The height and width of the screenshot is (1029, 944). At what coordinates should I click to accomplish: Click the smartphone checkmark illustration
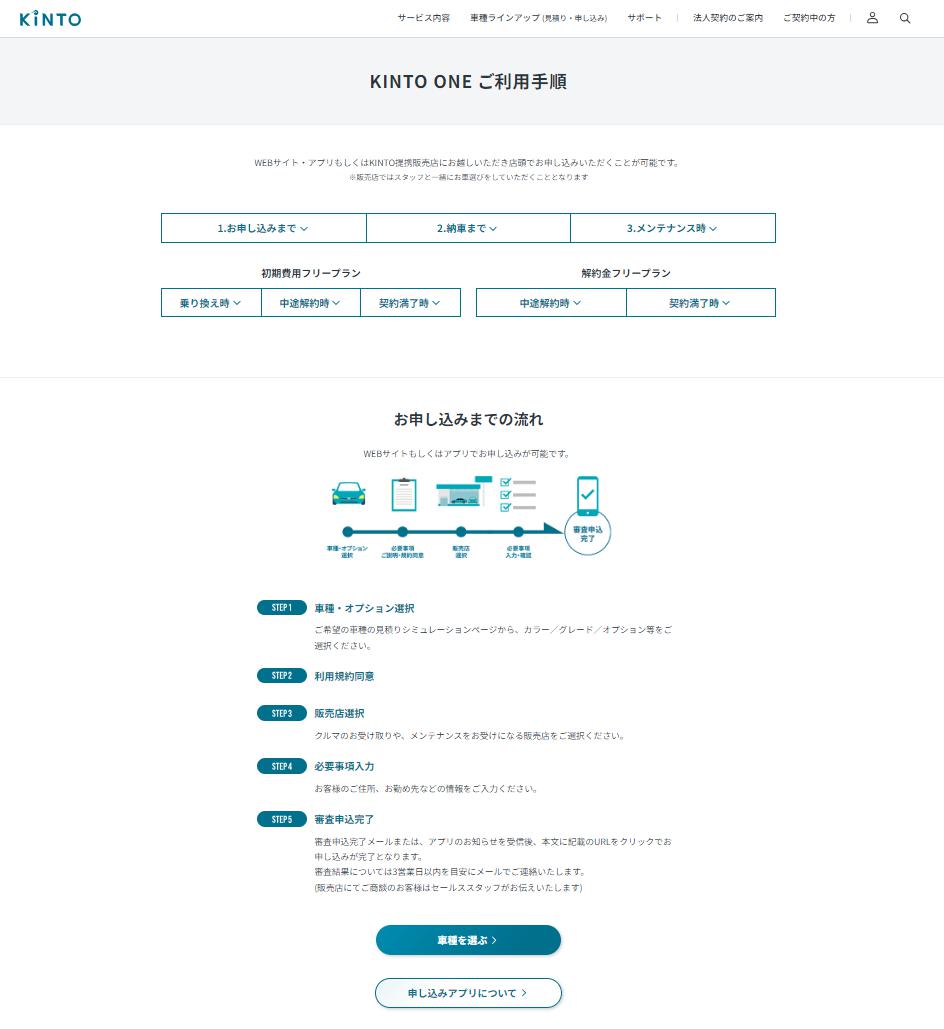click(587, 496)
